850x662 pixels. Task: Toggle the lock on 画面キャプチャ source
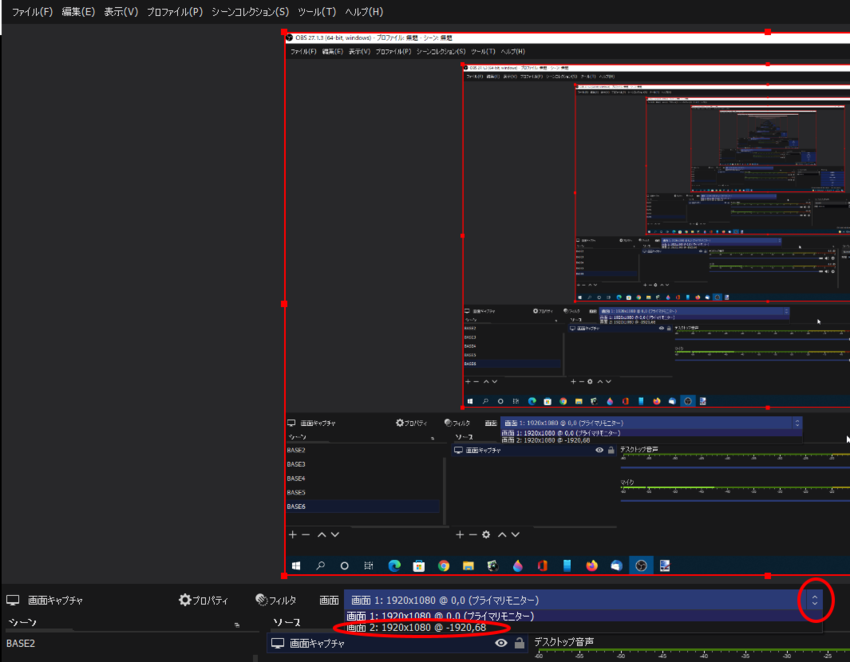pos(519,643)
